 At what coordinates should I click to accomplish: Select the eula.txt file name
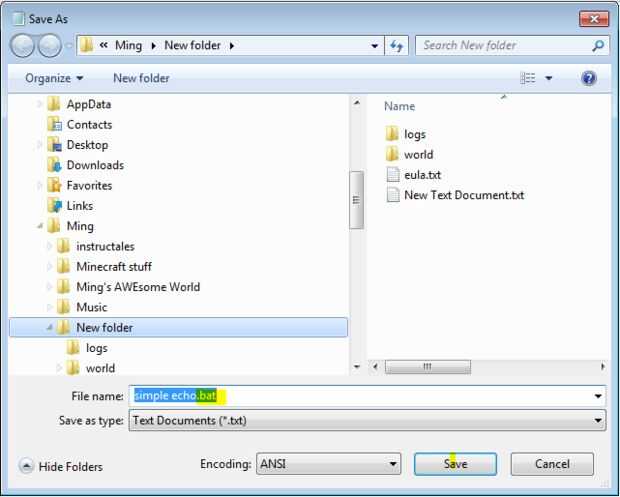click(x=422, y=174)
